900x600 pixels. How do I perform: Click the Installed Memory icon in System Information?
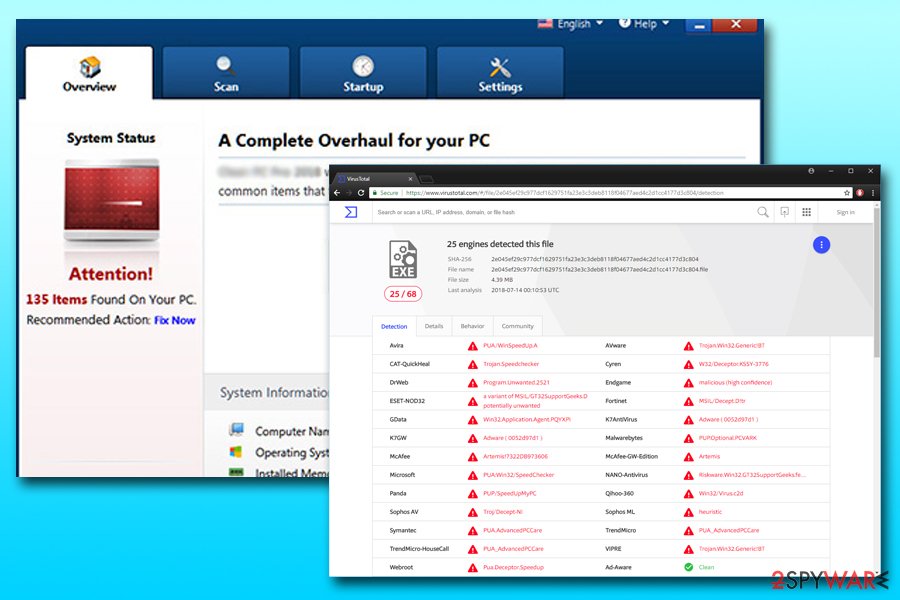pyautogui.click(x=236, y=472)
